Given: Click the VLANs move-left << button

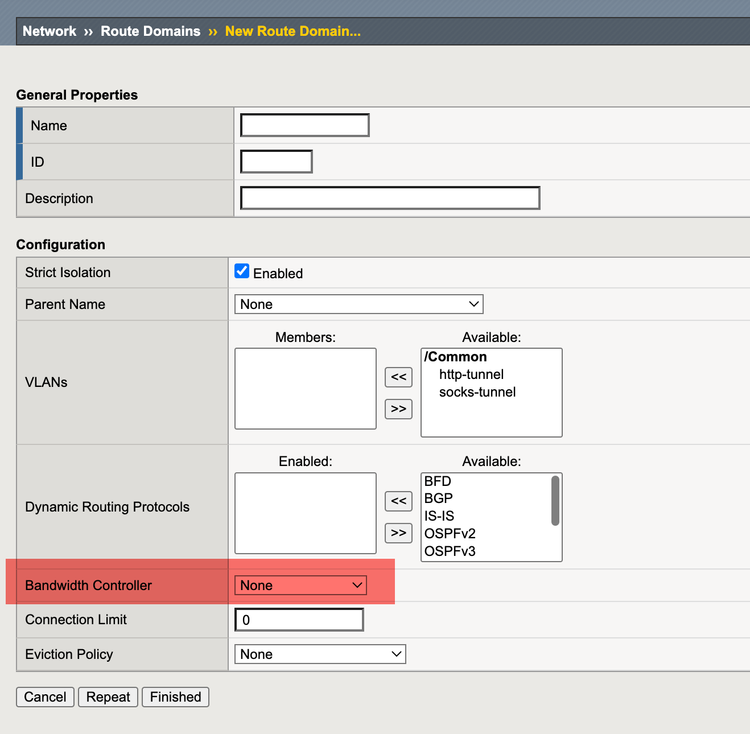Looking at the screenshot, I should 398,377.
